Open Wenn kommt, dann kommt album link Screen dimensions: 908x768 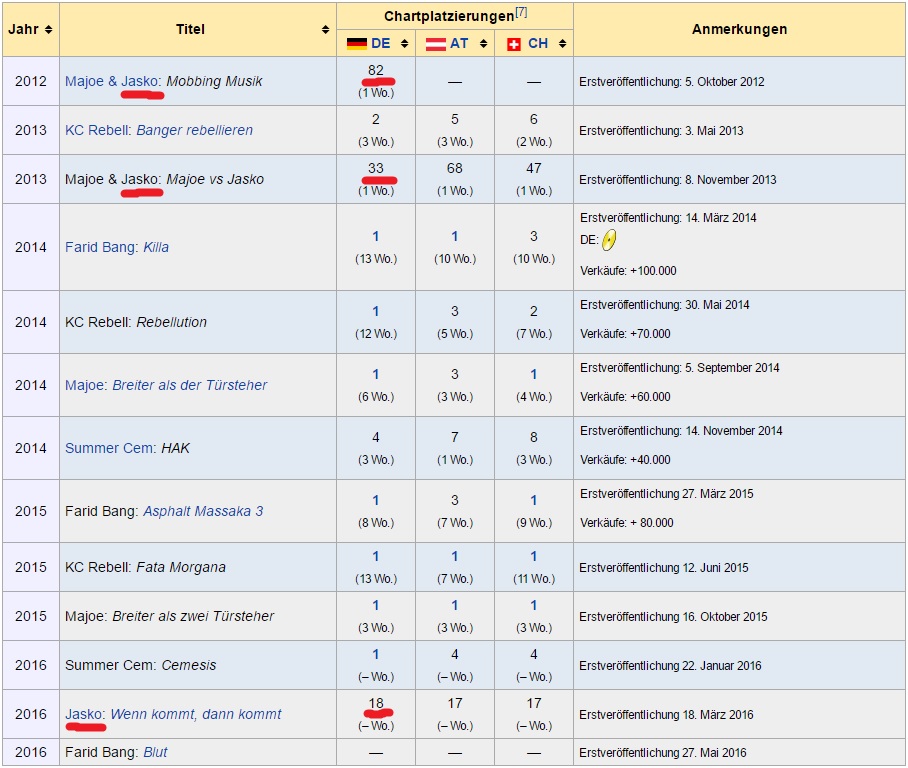click(x=196, y=714)
